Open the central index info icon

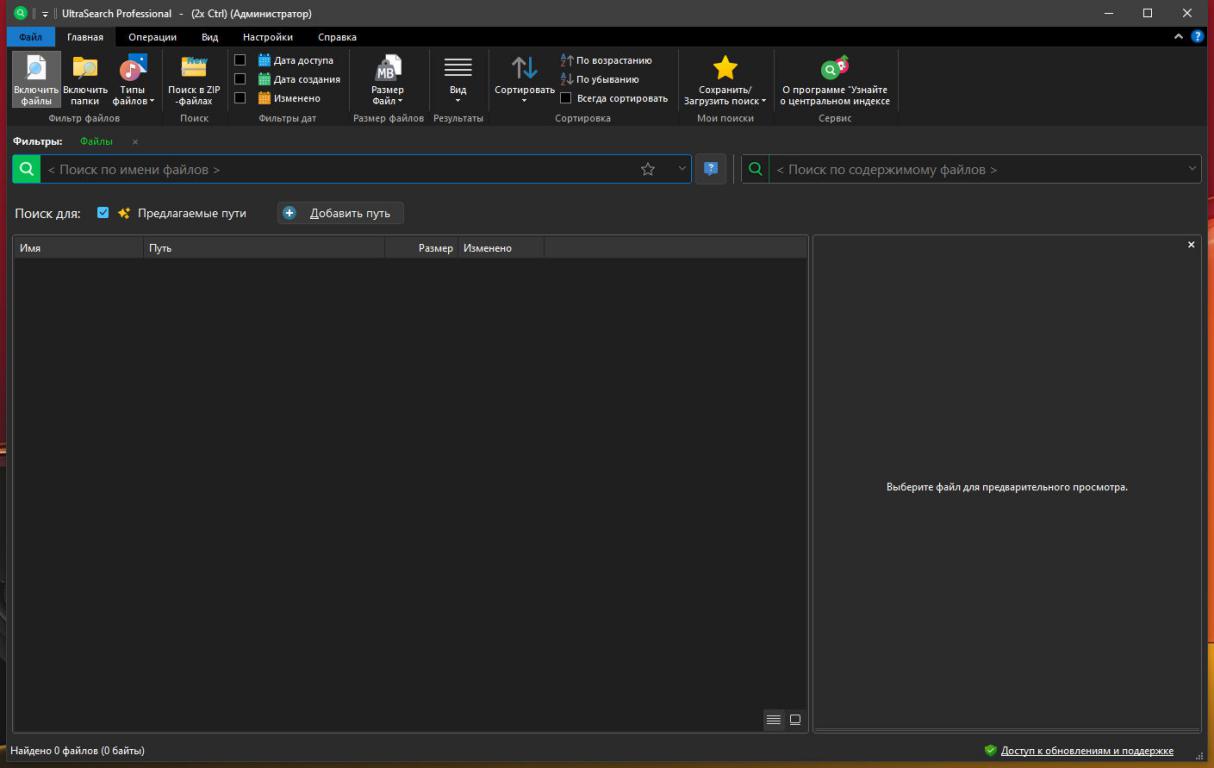(x=834, y=68)
